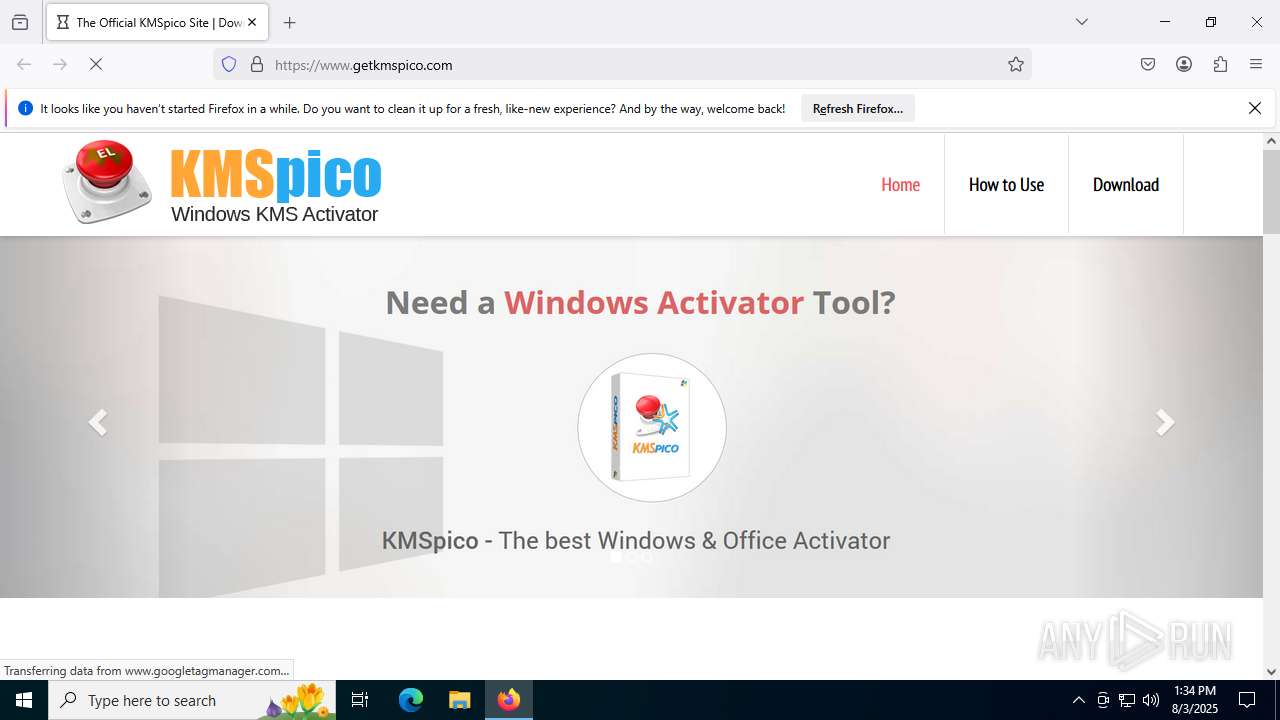Click Refresh Firefox button
Screen dimensions: 1280x720
click(858, 108)
